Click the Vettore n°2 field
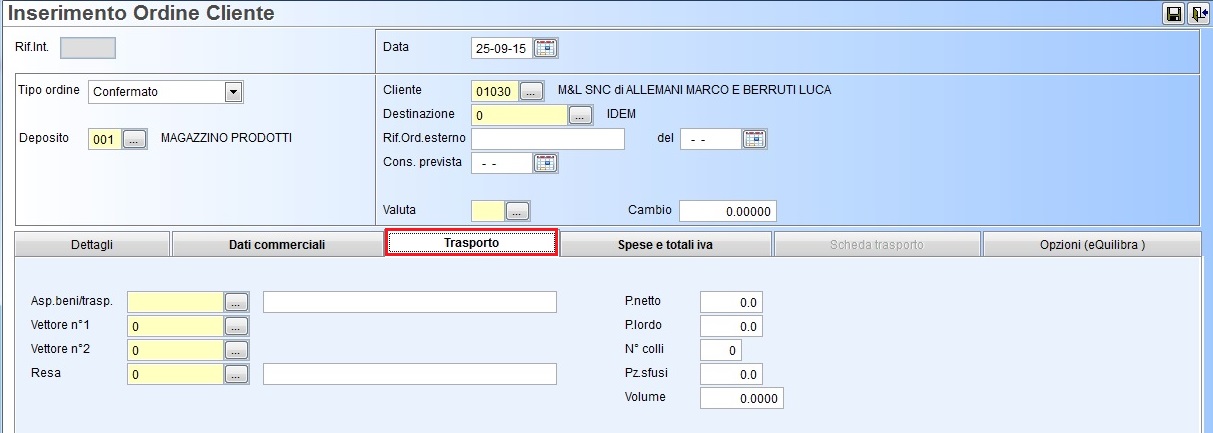The image size is (1213, 433). (175, 350)
